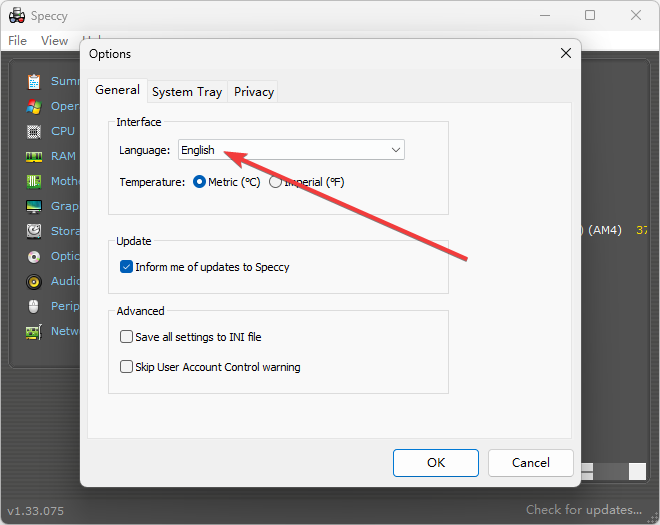Maximize the Speccy window
The image size is (660, 525).
(590, 15)
